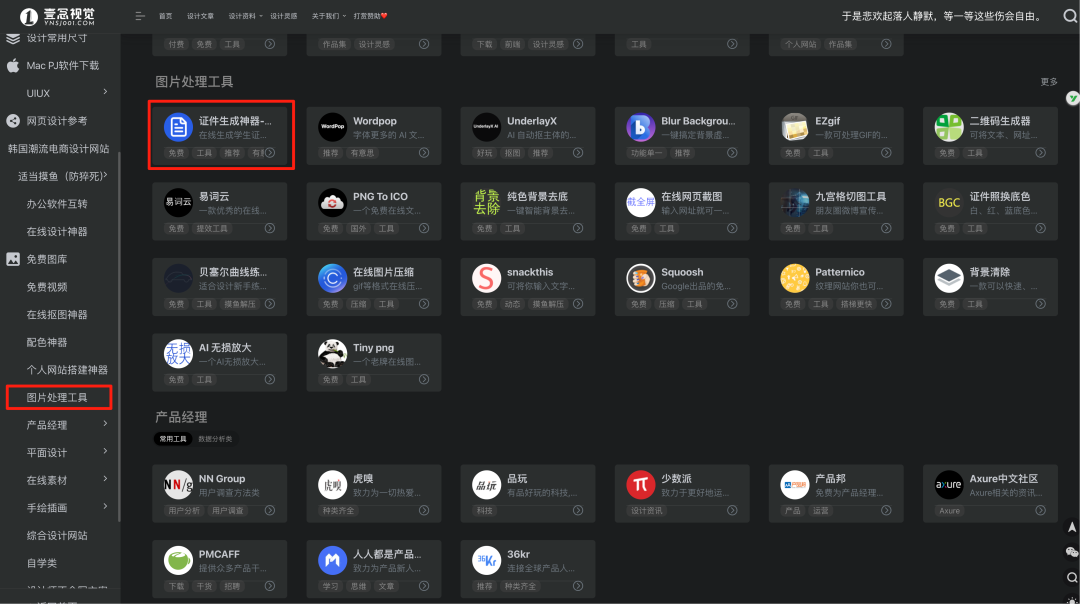
Task: Expand the UIUX sidebar submenu
Action: (x=105, y=92)
